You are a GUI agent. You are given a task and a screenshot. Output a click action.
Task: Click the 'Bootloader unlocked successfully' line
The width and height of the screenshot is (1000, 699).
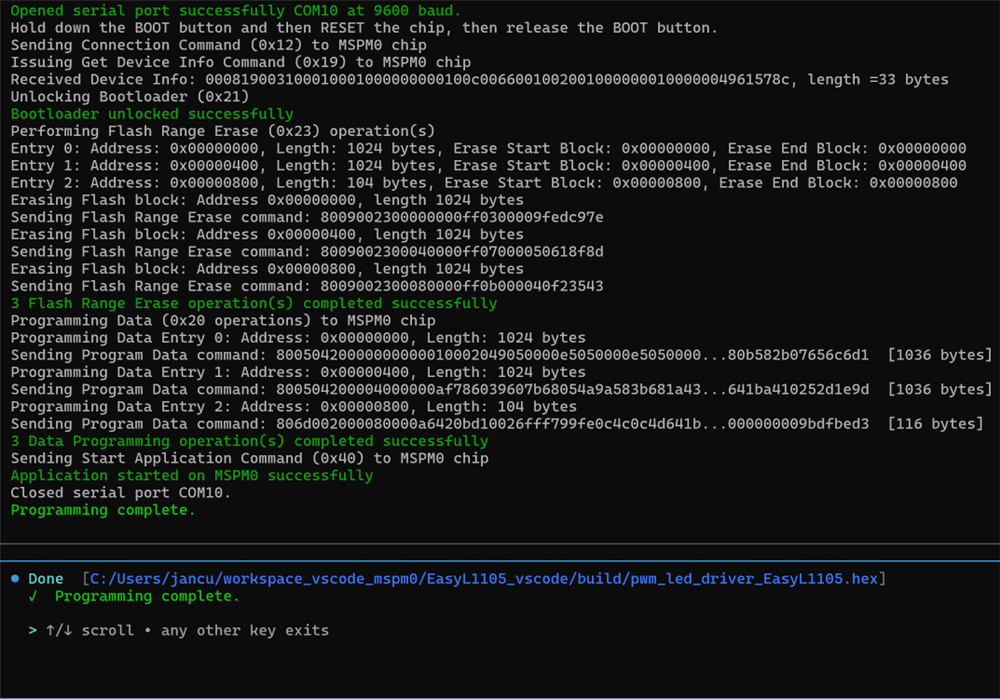coord(152,114)
